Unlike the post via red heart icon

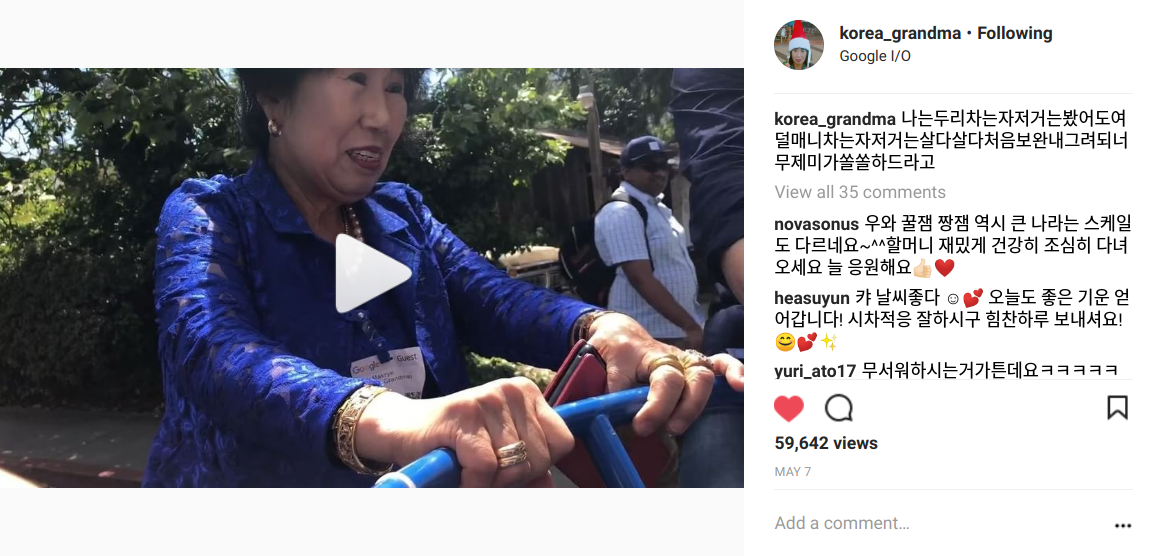coord(789,408)
